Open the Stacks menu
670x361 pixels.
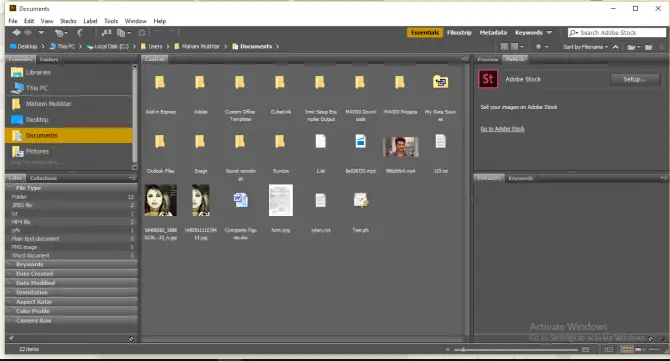[x=68, y=21]
